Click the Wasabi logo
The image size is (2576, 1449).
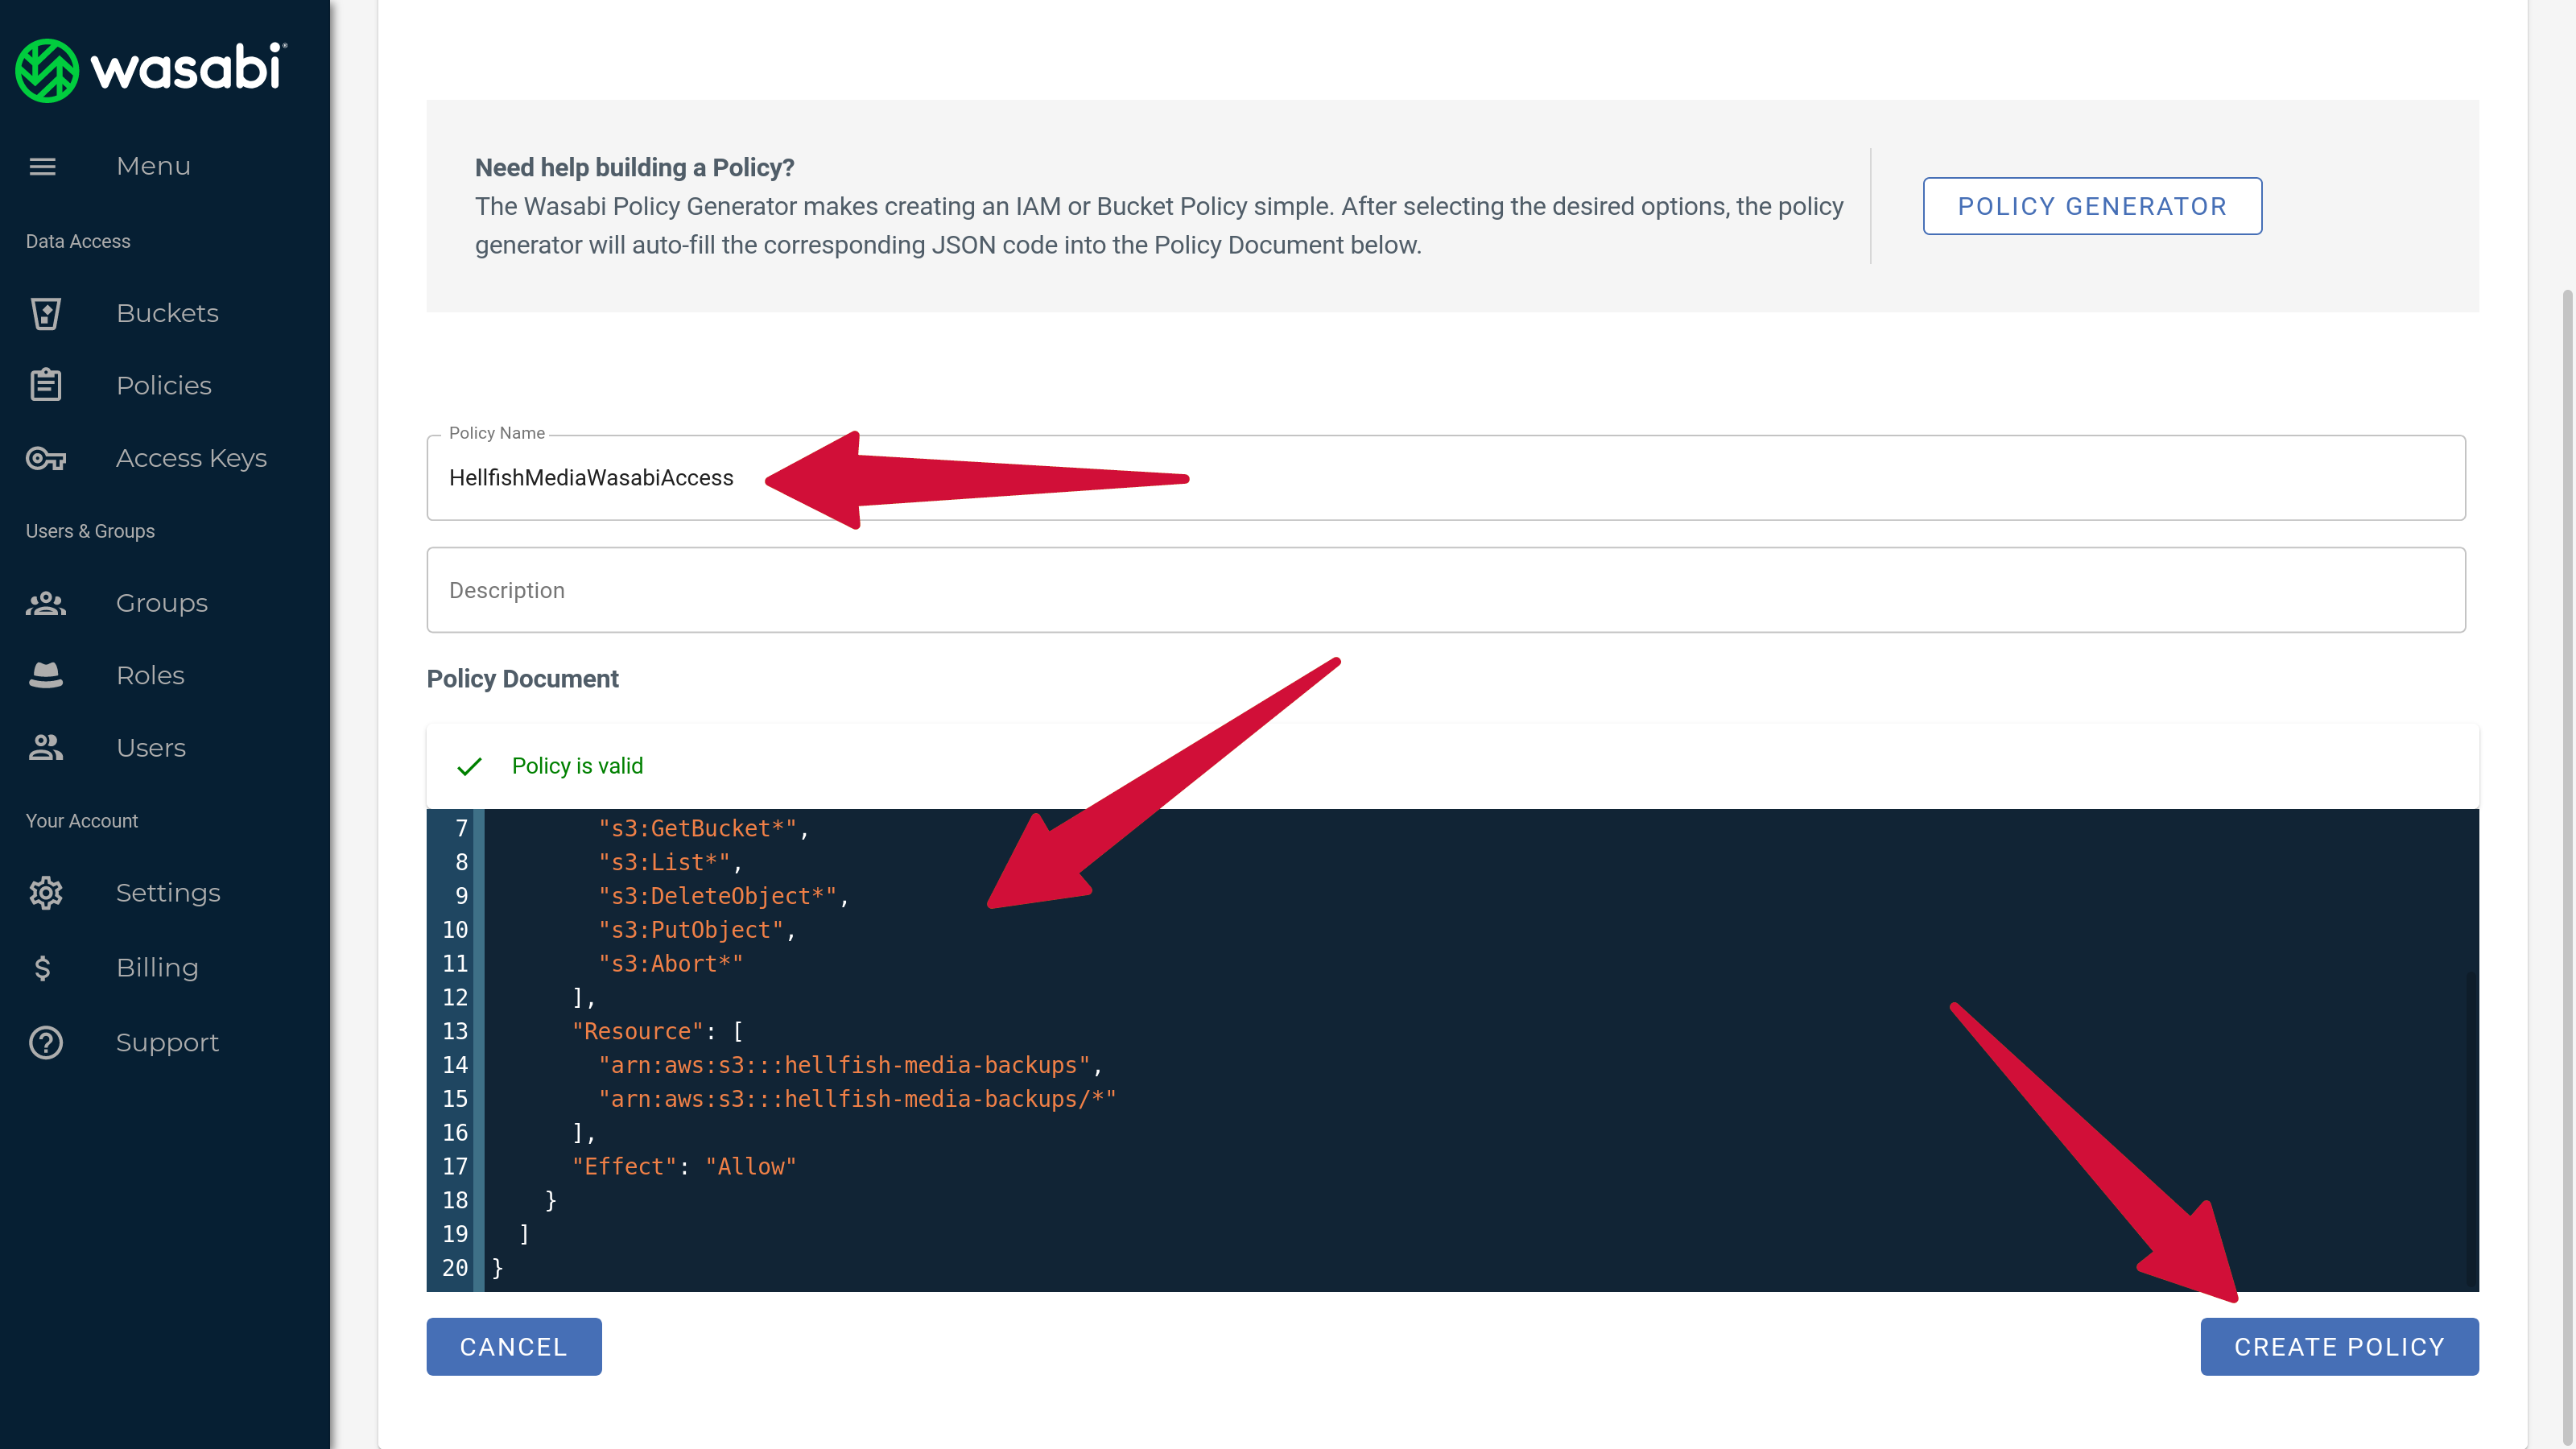pyautogui.click(x=151, y=70)
